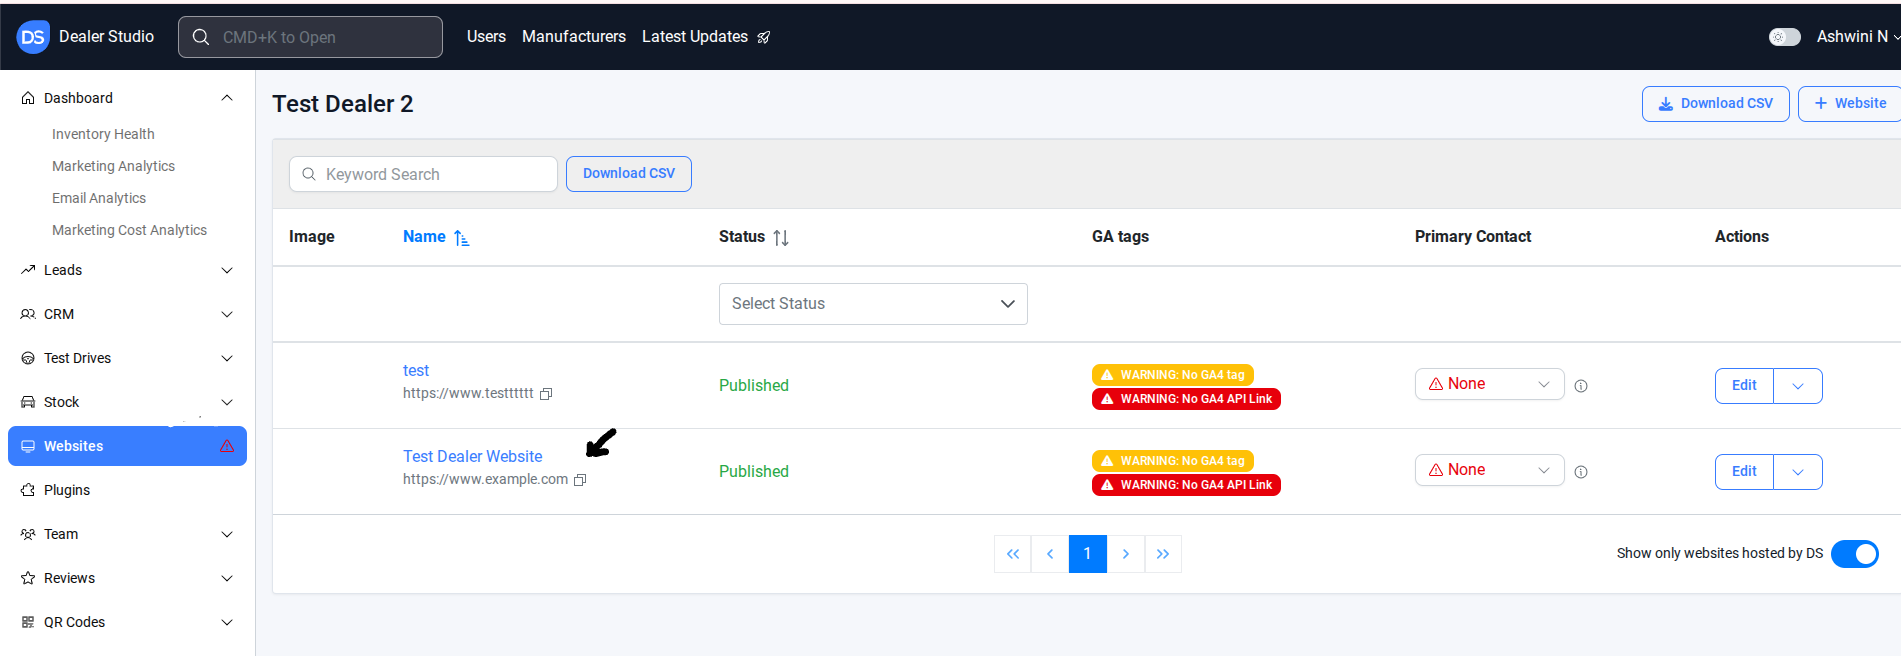Click the Name column sort icon
This screenshot has width=1901, height=656.
coord(461,238)
